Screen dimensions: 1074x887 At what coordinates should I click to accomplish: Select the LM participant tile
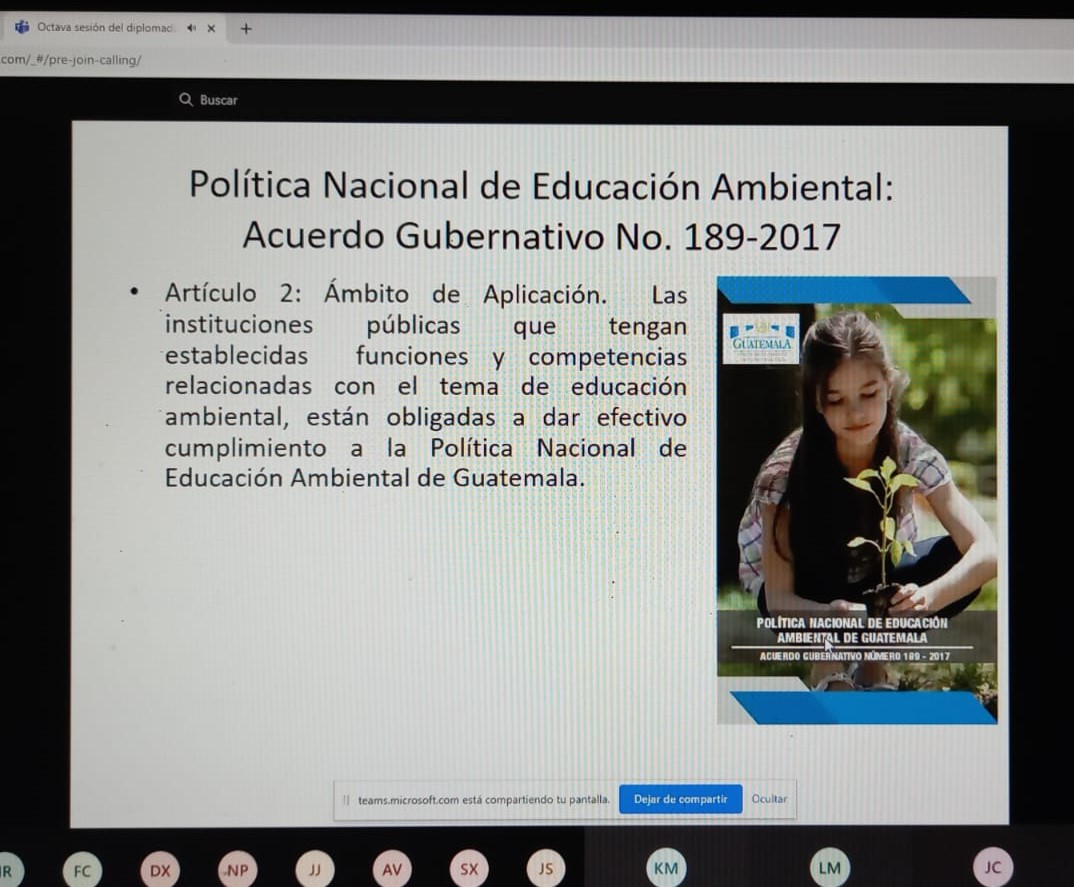pyautogui.click(x=829, y=867)
